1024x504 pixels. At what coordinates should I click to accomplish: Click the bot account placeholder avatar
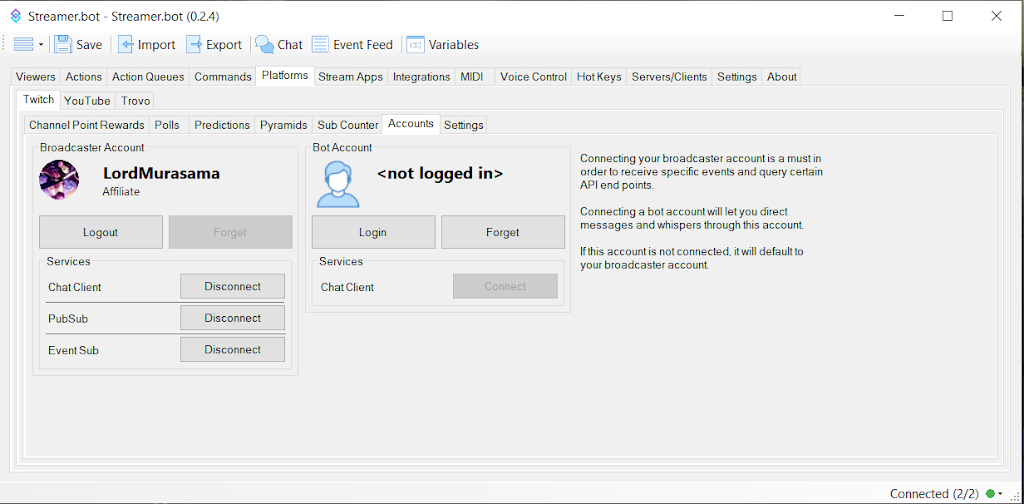tap(337, 181)
